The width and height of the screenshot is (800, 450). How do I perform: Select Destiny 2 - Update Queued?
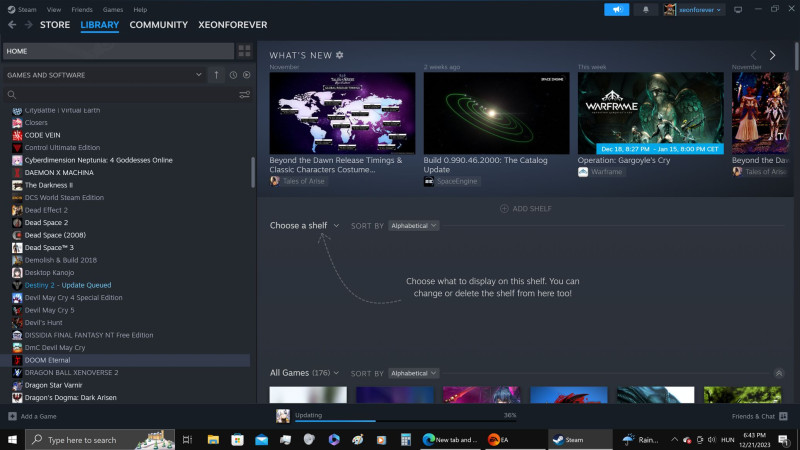[x=68, y=285]
